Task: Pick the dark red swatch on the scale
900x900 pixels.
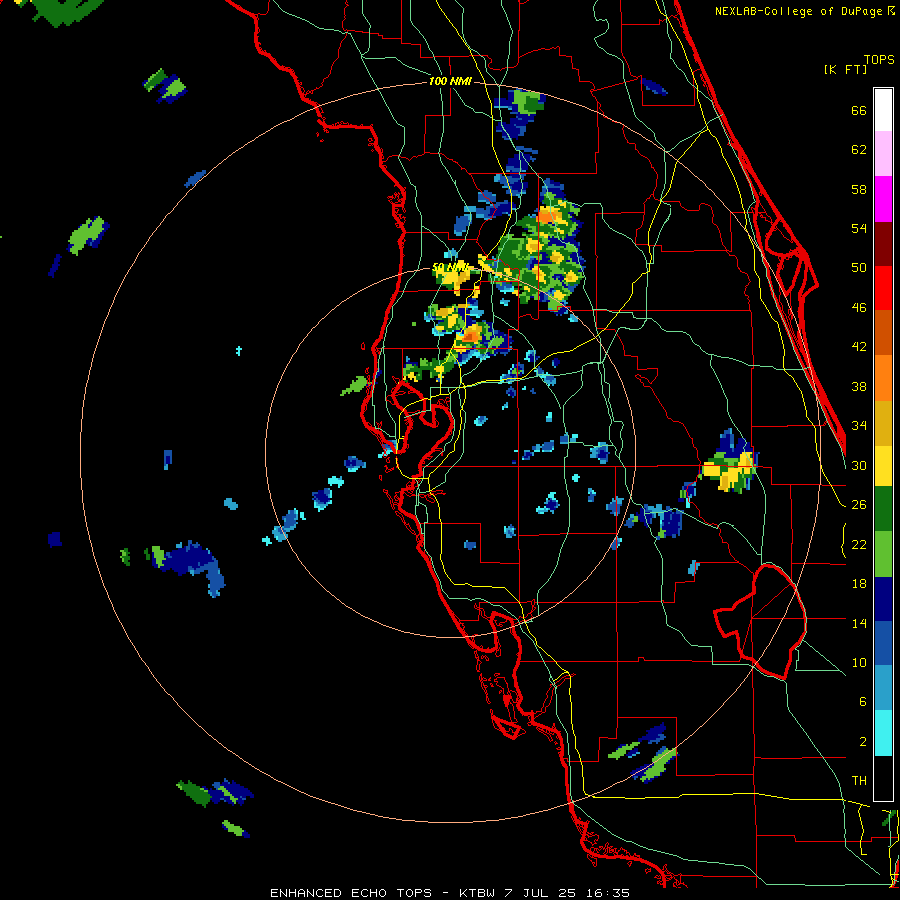Action: (x=883, y=244)
